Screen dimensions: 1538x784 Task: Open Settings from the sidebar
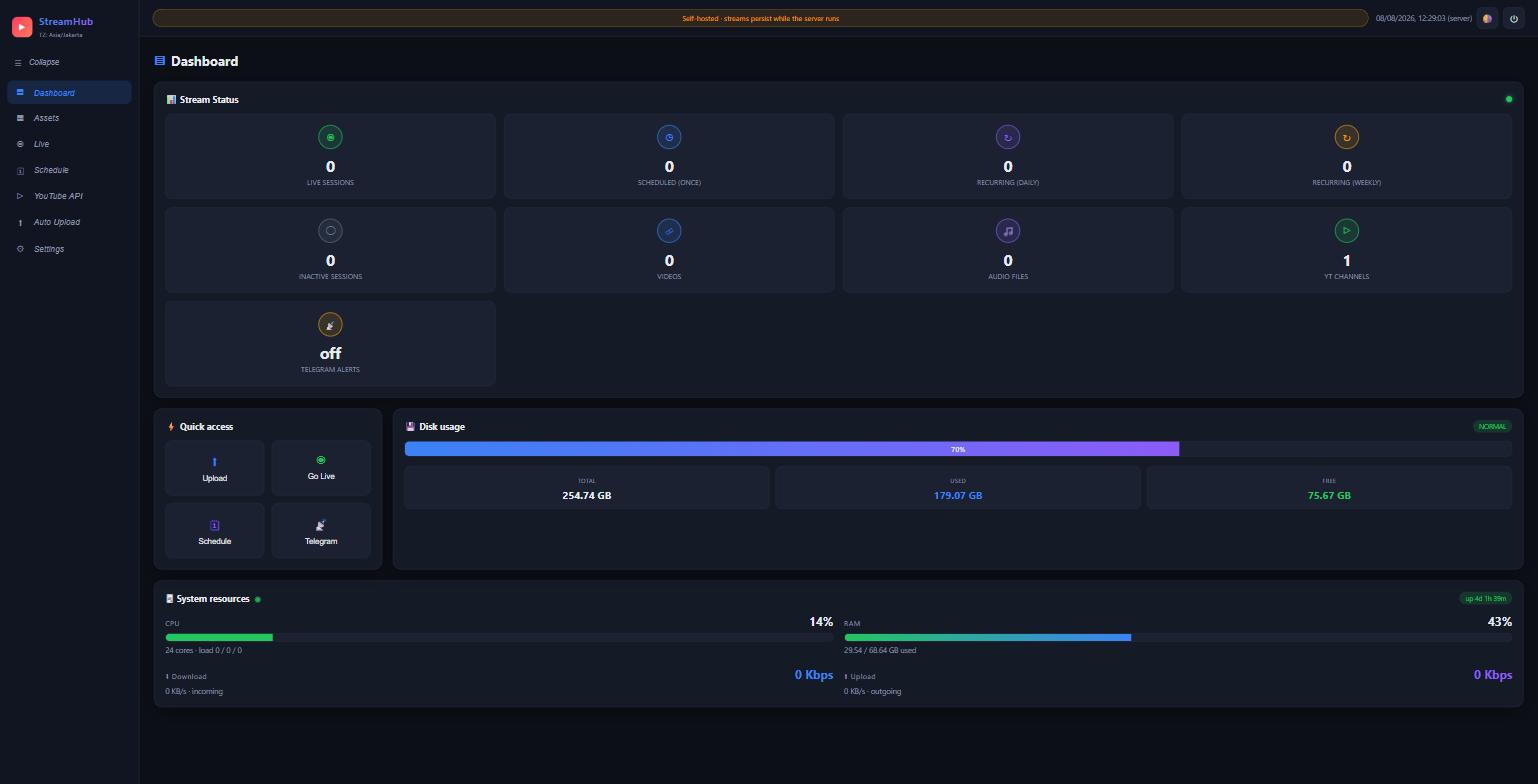[69, 249]
